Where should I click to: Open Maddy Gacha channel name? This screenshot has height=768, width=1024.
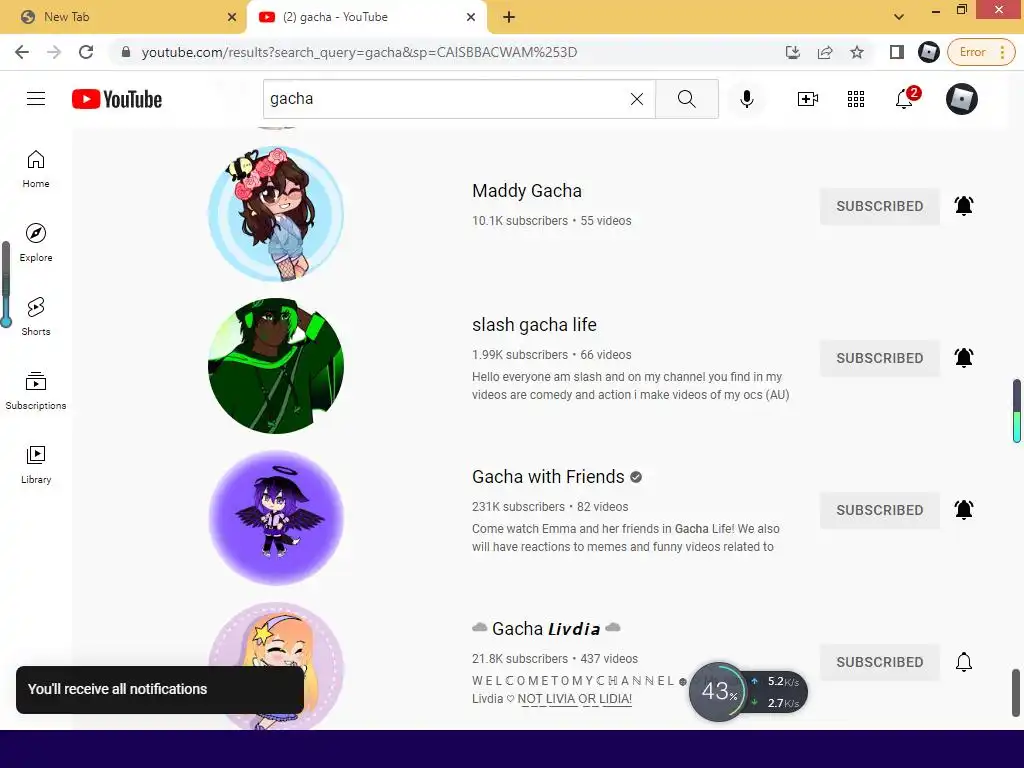(x=526, y=191)
